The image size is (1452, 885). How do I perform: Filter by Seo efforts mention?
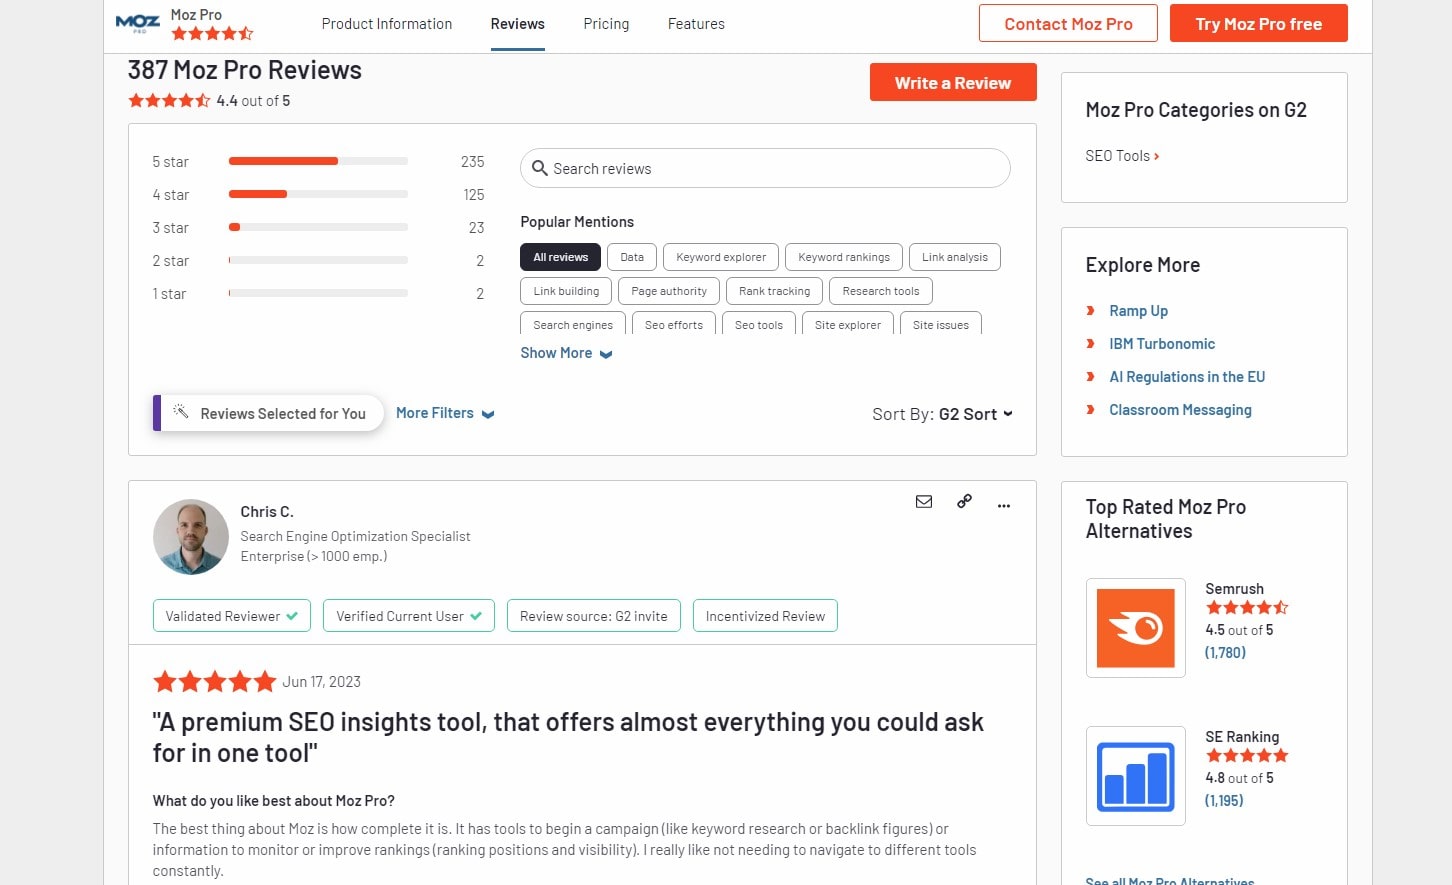(x=674, y=324)
